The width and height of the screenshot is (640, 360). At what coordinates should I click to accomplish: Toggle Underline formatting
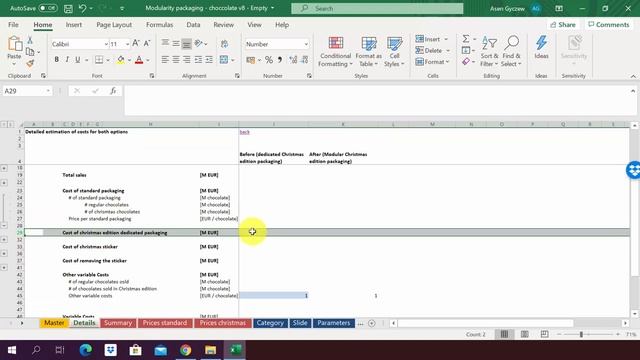pyautogui.click(x=78, y=60)
